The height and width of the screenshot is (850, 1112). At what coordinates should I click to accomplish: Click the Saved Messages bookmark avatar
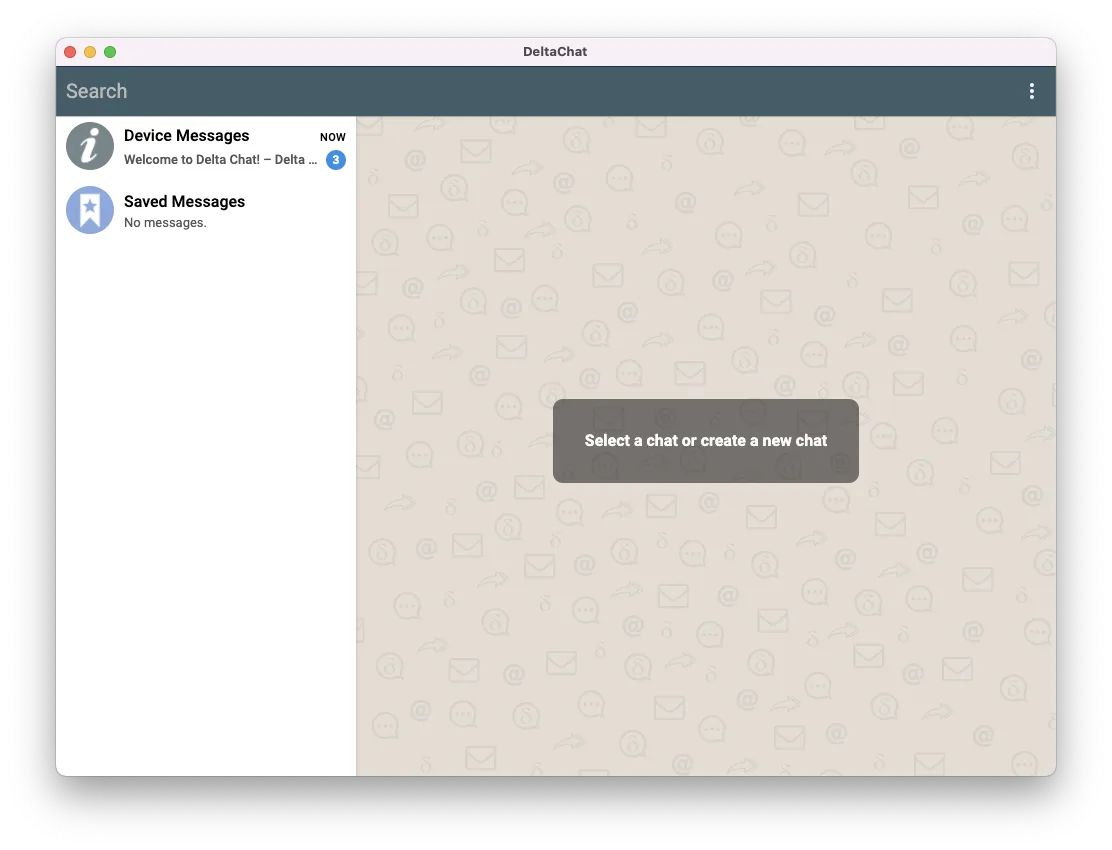[x=90, y=210]
